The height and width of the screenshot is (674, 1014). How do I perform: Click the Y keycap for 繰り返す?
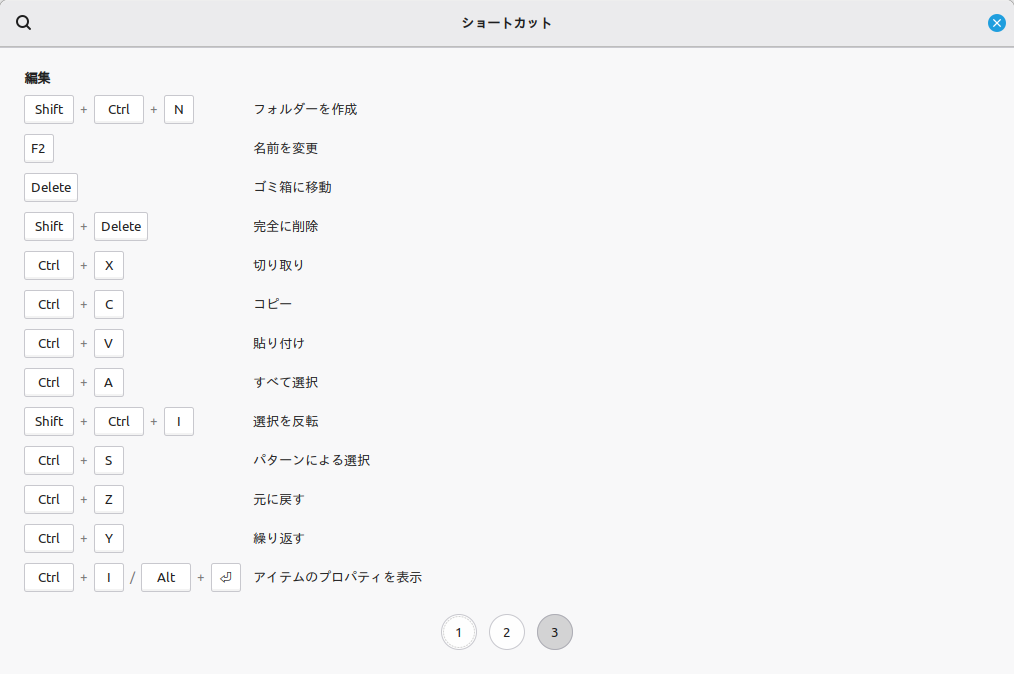(x=109, y=538)
